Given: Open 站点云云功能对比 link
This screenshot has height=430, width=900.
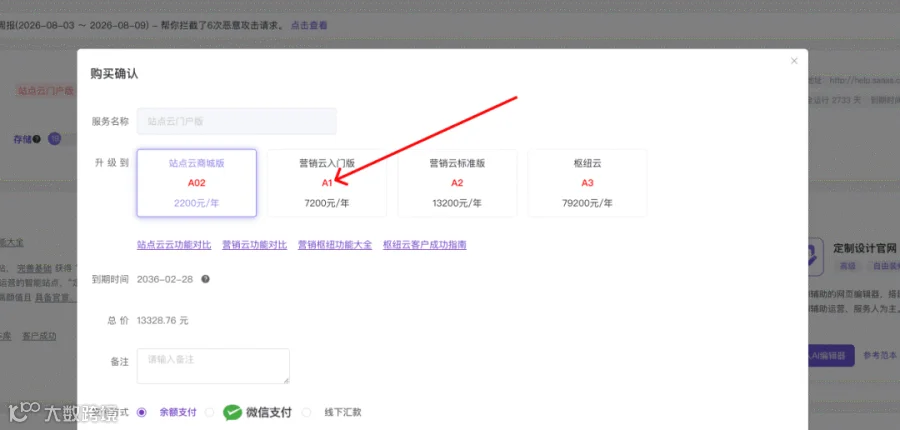Looking at the screenshot, I should [x=174, y=245].
